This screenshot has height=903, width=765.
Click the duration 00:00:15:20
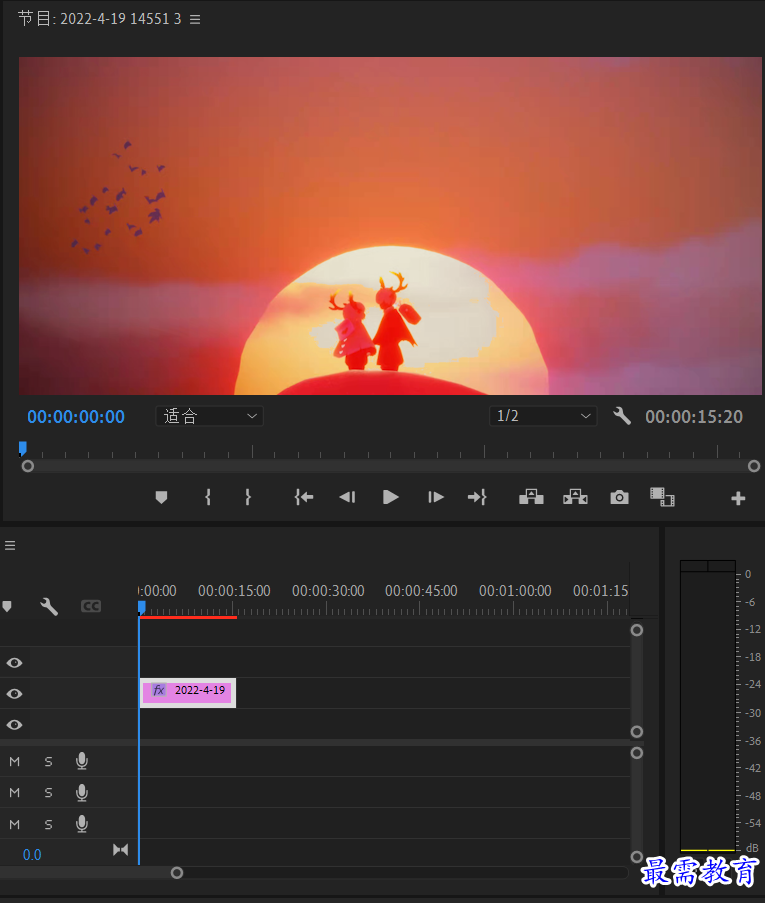tap(694, 416)
